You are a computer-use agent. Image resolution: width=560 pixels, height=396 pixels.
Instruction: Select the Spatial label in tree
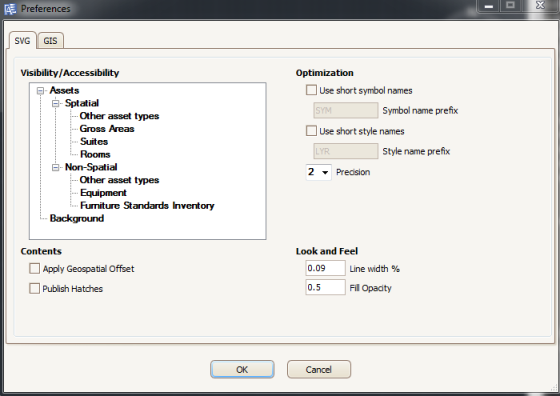(82, 103)
